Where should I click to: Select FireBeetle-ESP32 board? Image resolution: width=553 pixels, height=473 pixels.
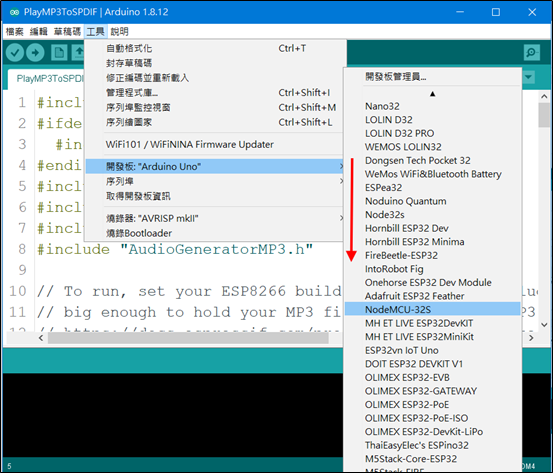coord(433,255)
